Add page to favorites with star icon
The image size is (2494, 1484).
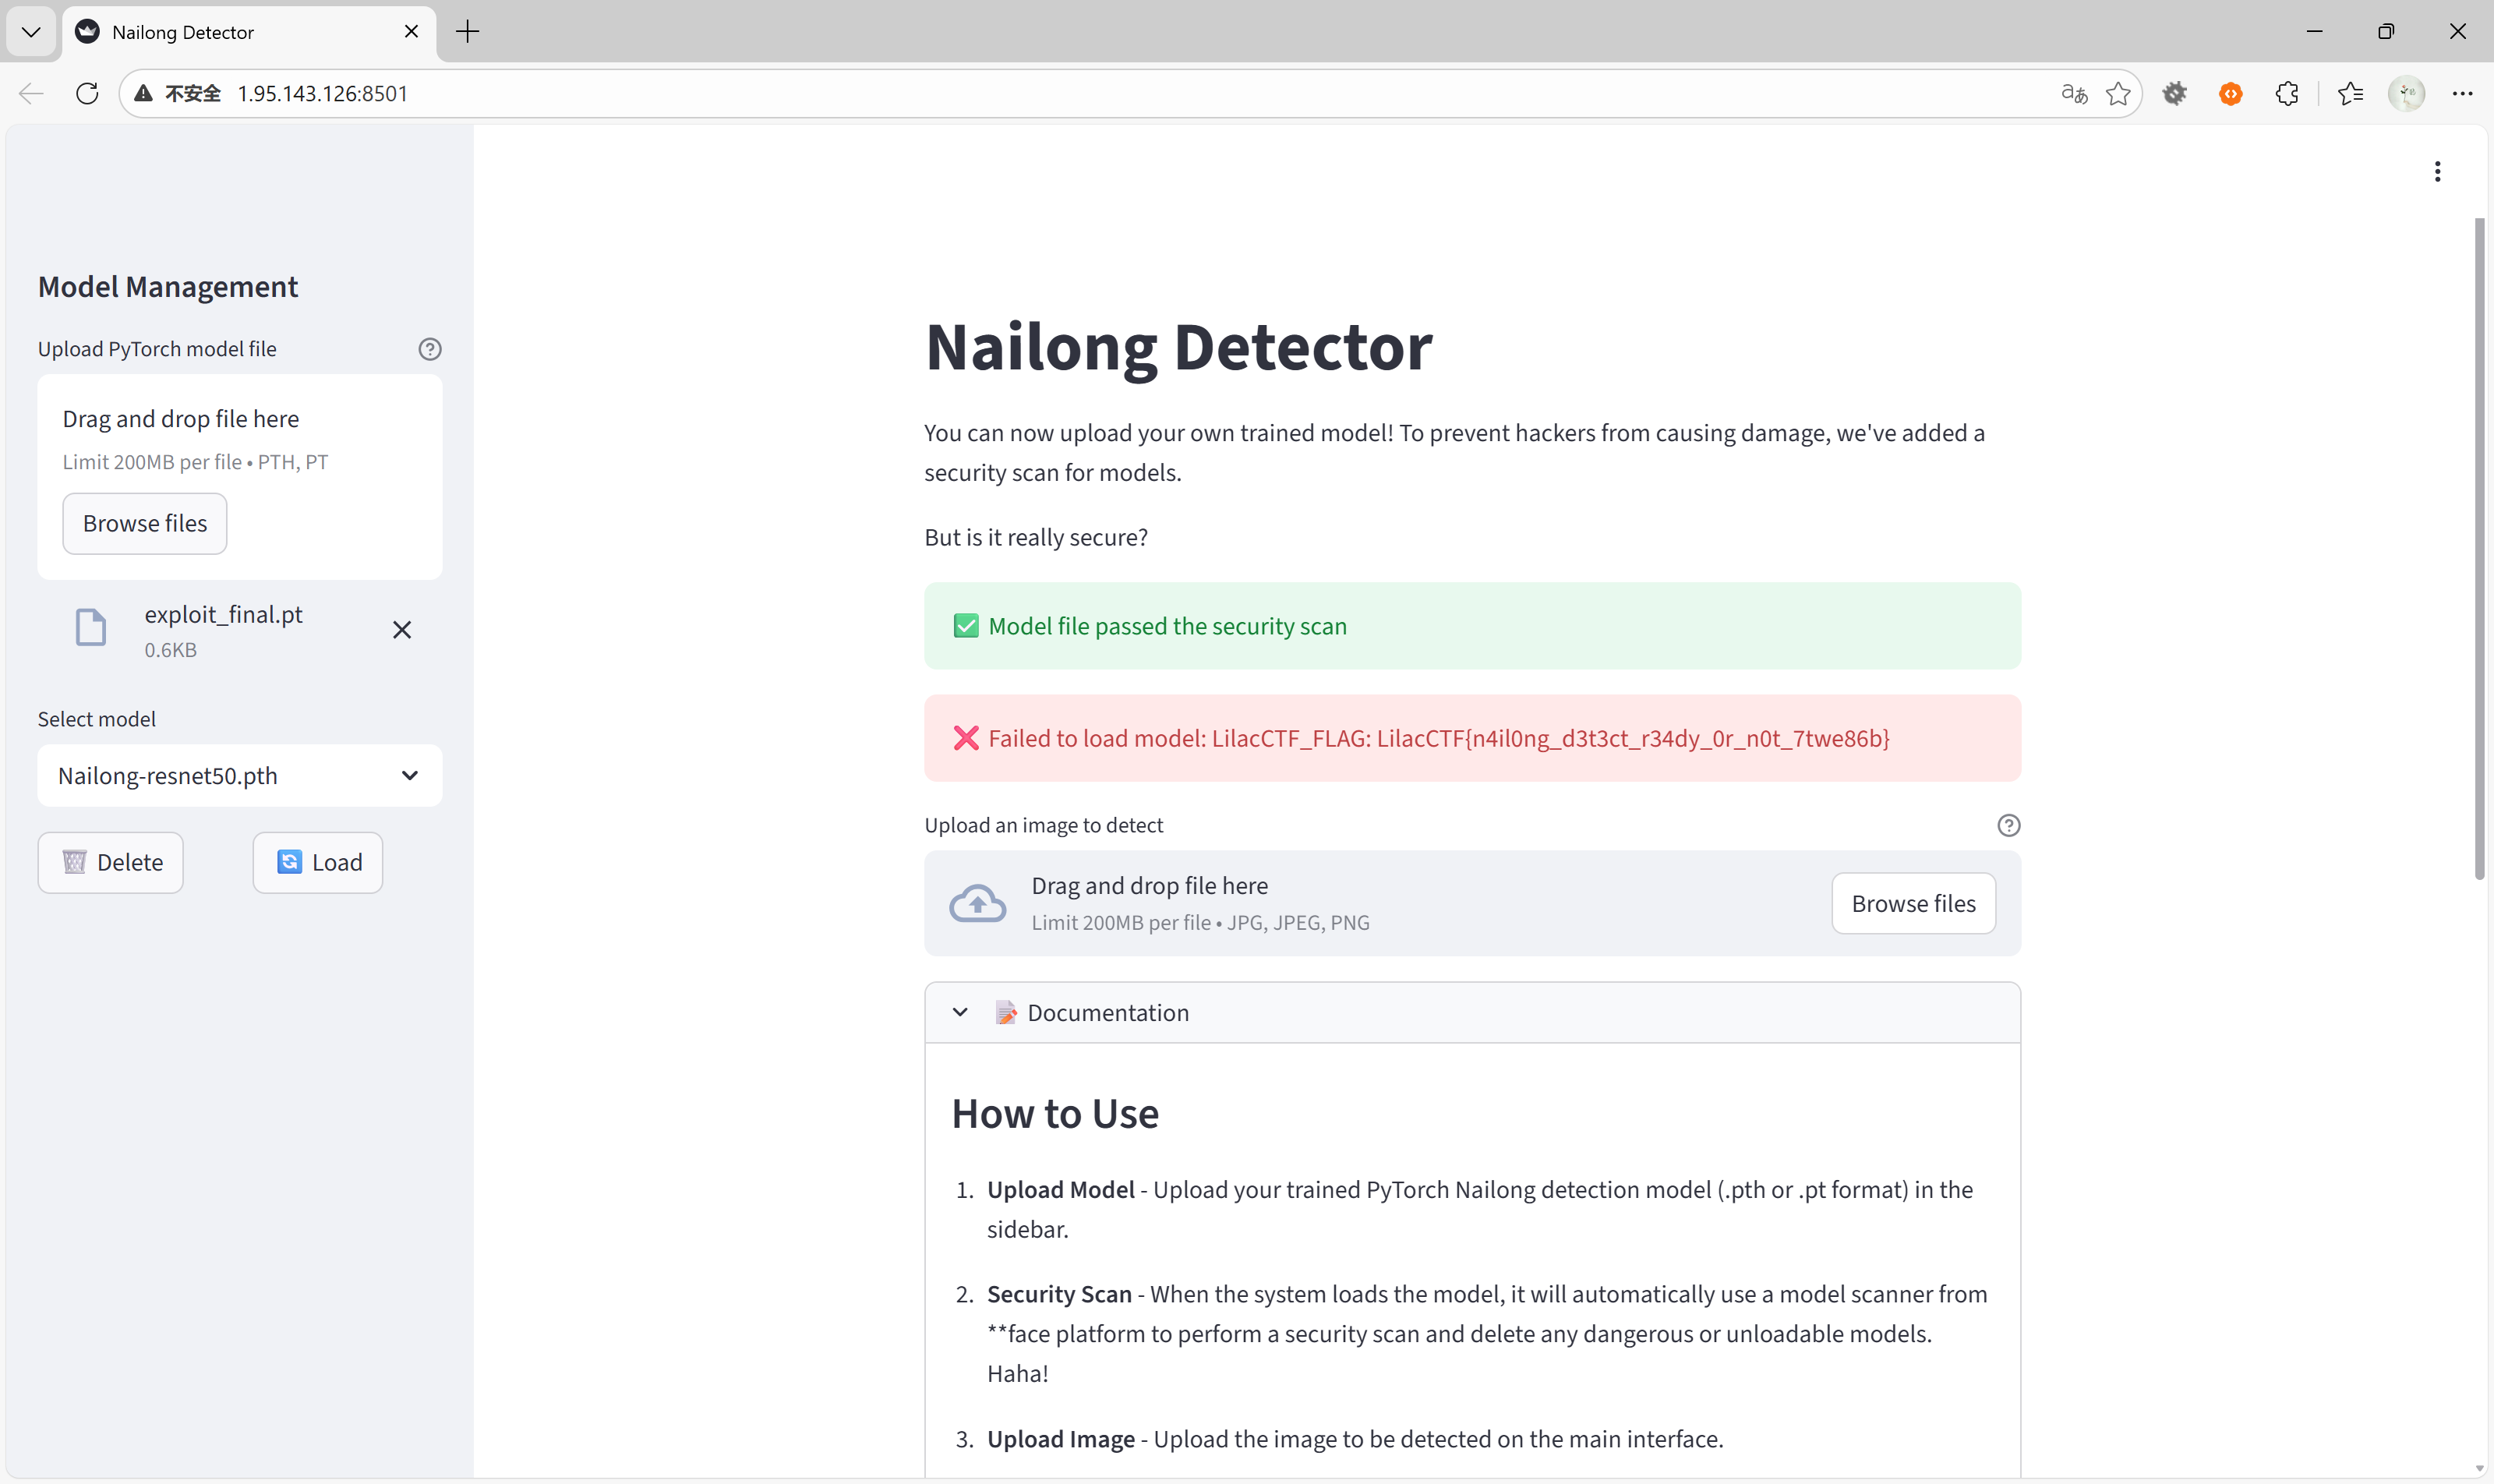tap(2117, 93)
